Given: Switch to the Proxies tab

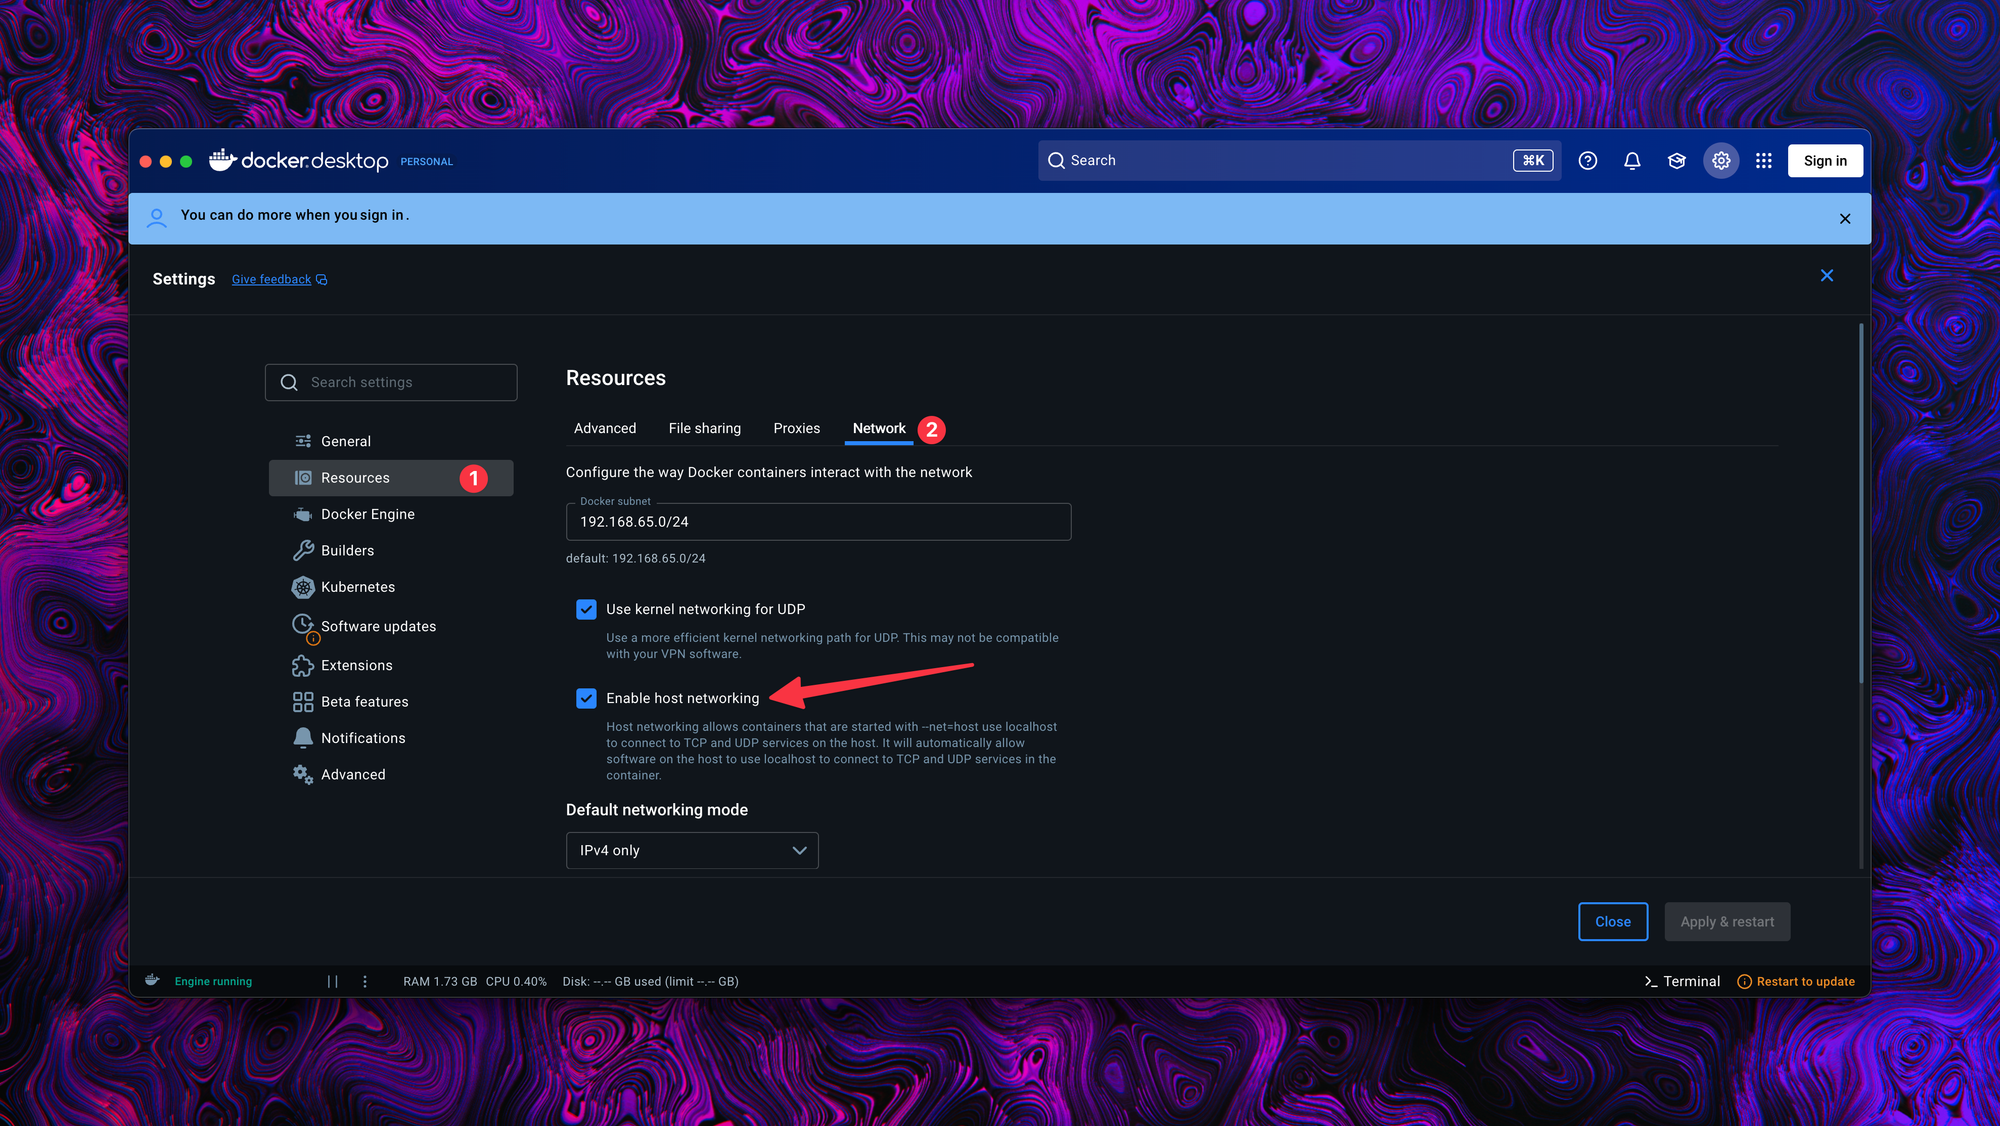Looking at the screenshot, I should pyautogui.click(x=797, y=428).
